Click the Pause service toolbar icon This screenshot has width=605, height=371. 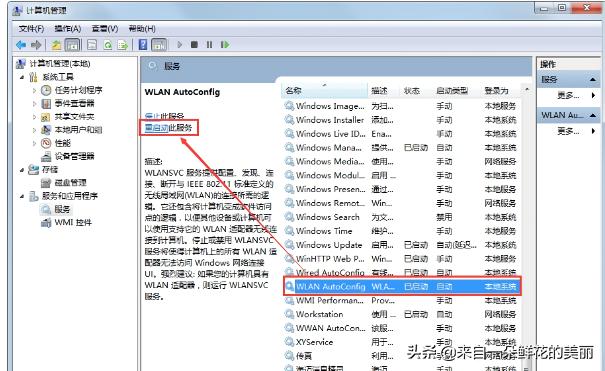(209, 45)
